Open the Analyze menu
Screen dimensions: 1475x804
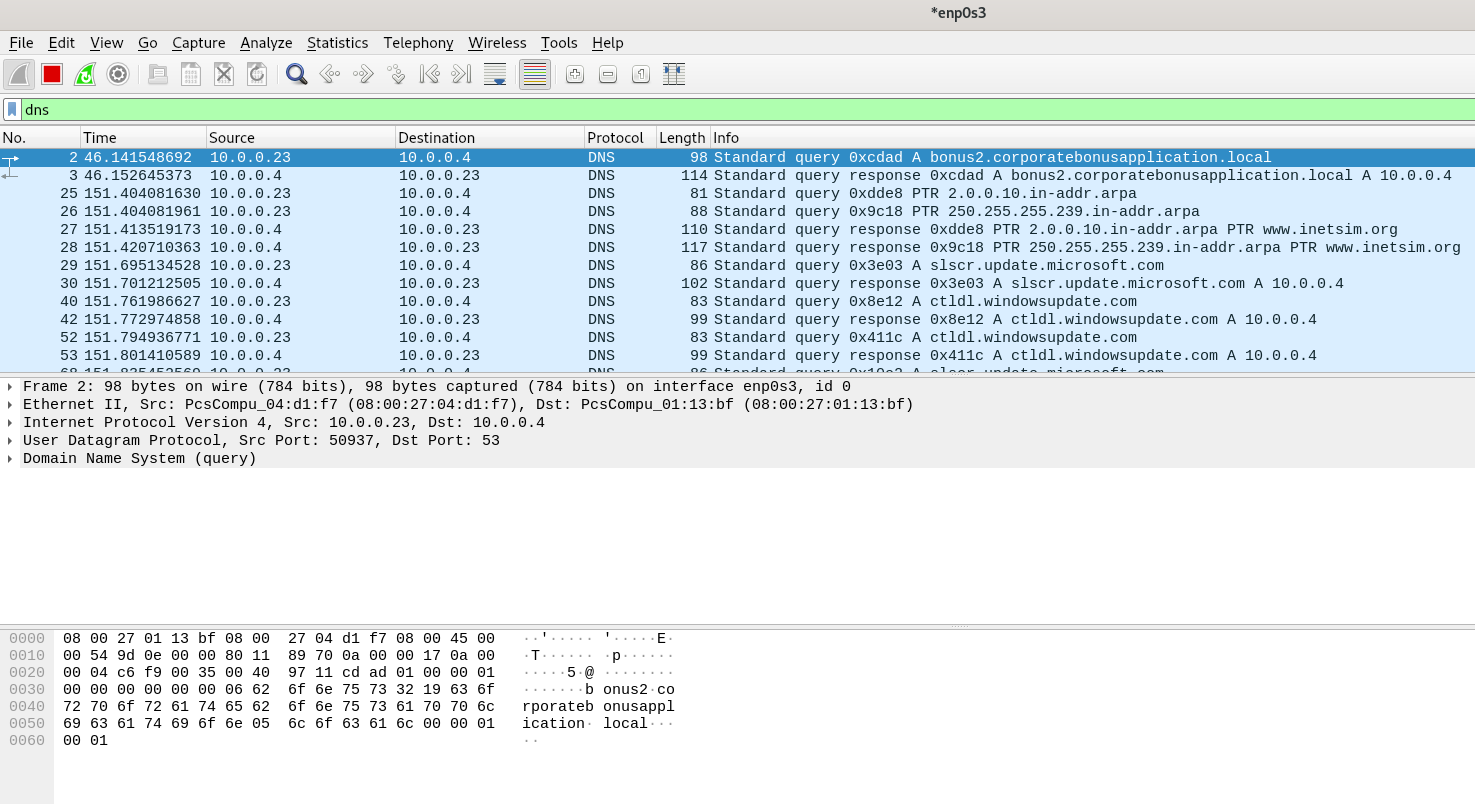(266, 43)
